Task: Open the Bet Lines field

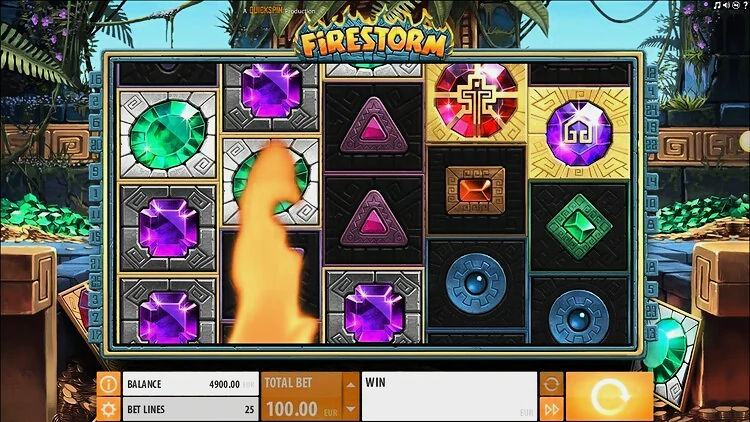Action: click(x=191, y=410)
